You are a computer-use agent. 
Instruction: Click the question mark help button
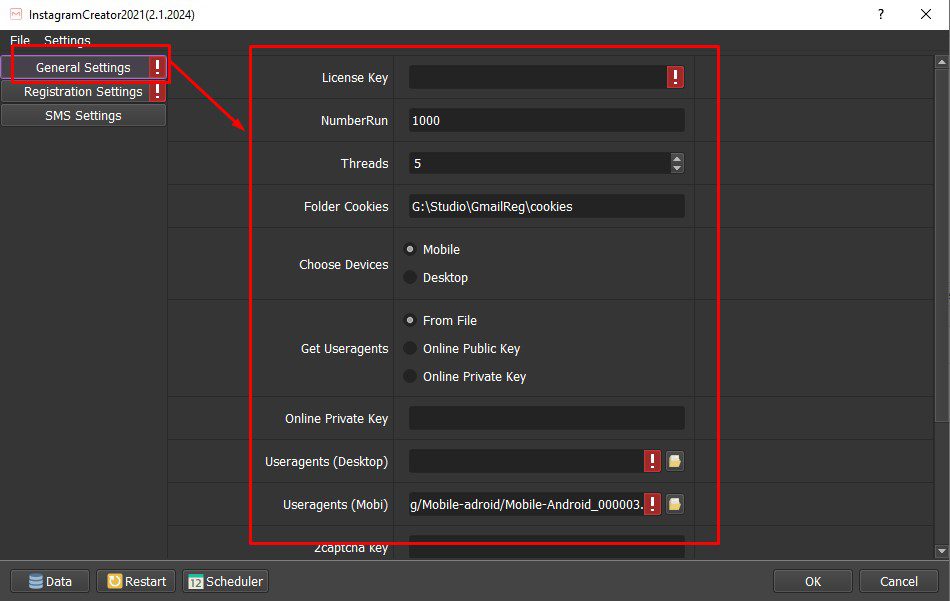881,14
